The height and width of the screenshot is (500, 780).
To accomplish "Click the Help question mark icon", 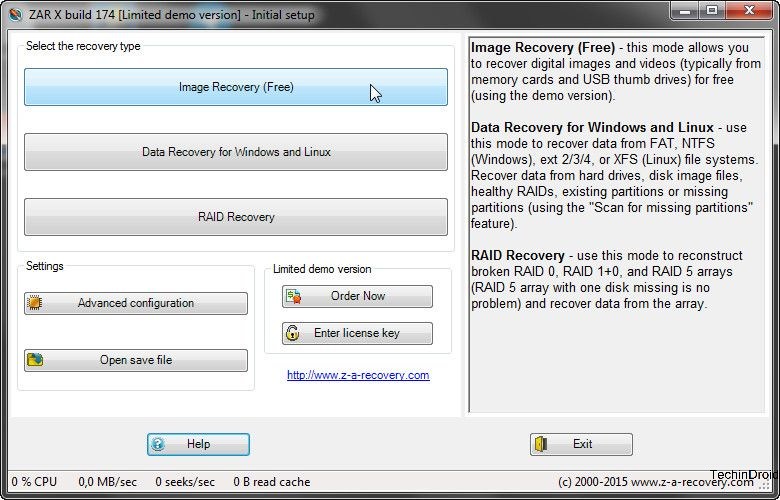I will tap(158, 444).
